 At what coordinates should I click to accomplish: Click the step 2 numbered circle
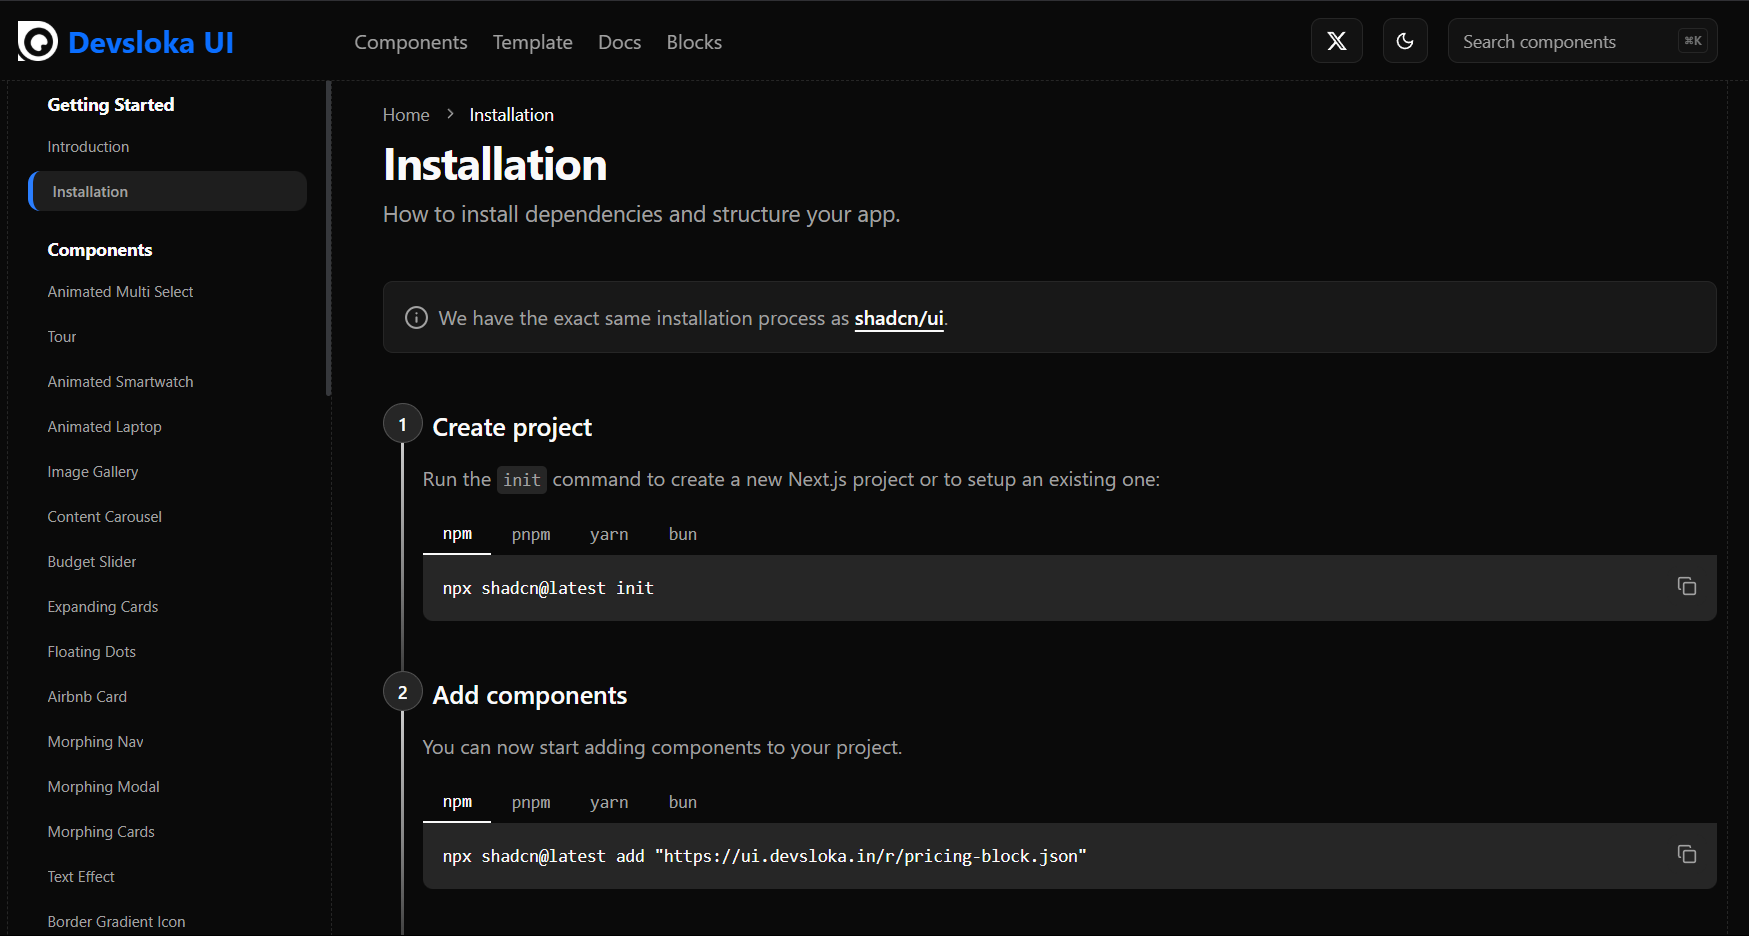point(402,691)
